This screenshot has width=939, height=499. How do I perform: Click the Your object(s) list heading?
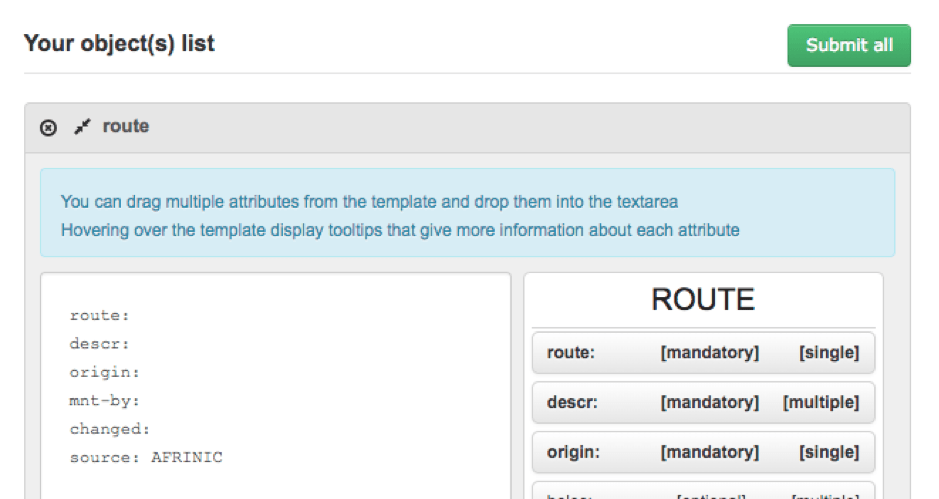119,43
